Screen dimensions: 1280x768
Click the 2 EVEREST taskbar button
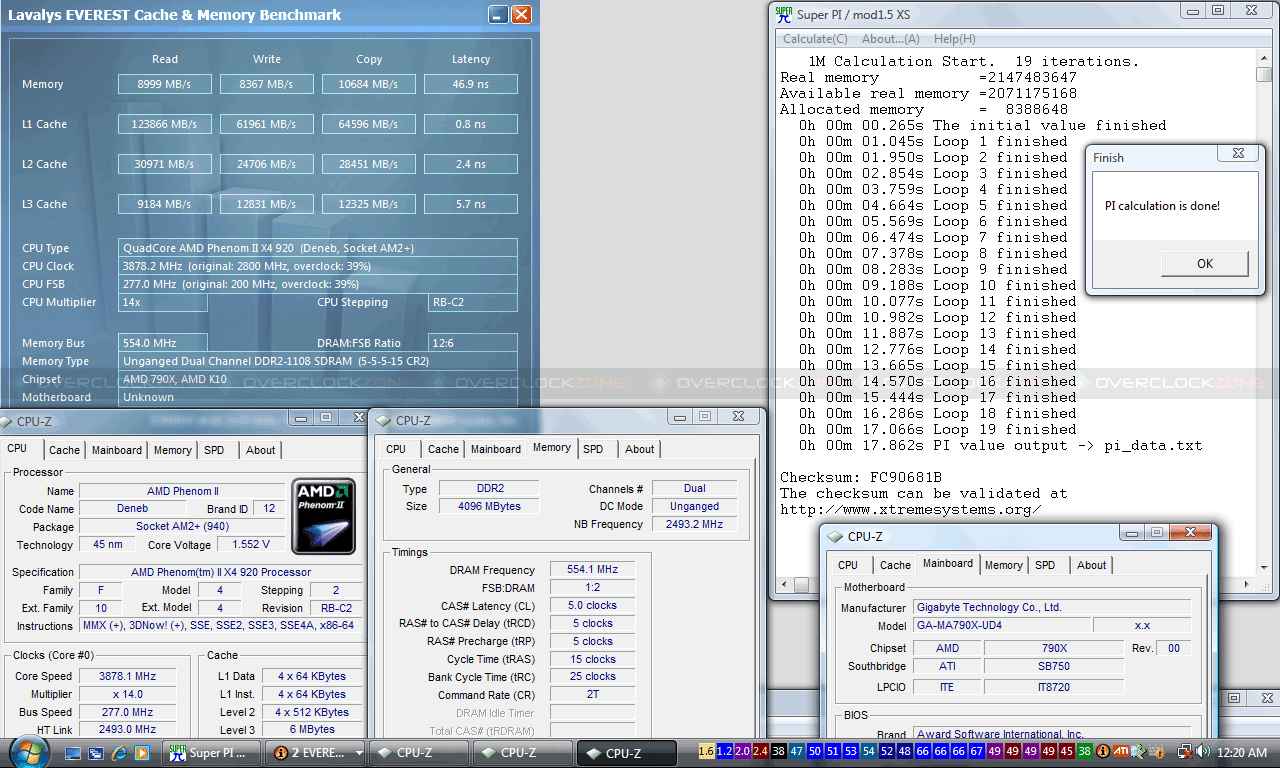[x=316, y=753]
